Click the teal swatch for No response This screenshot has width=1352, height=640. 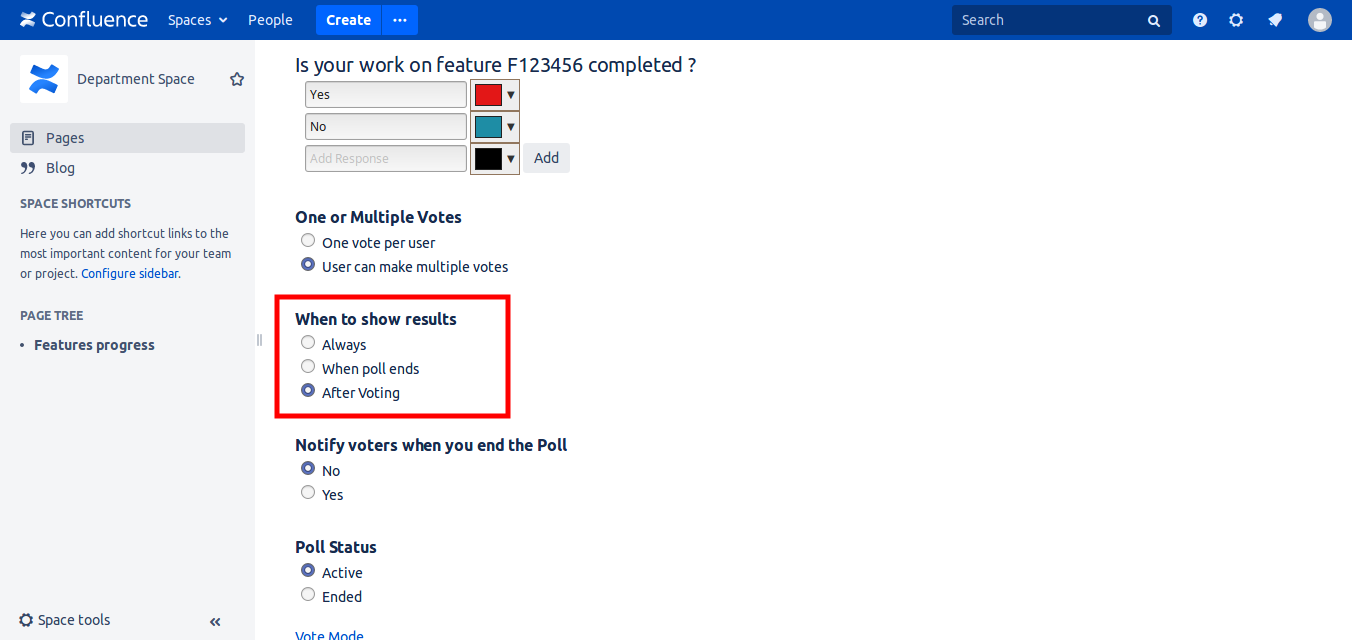click(x=488, y=127)
